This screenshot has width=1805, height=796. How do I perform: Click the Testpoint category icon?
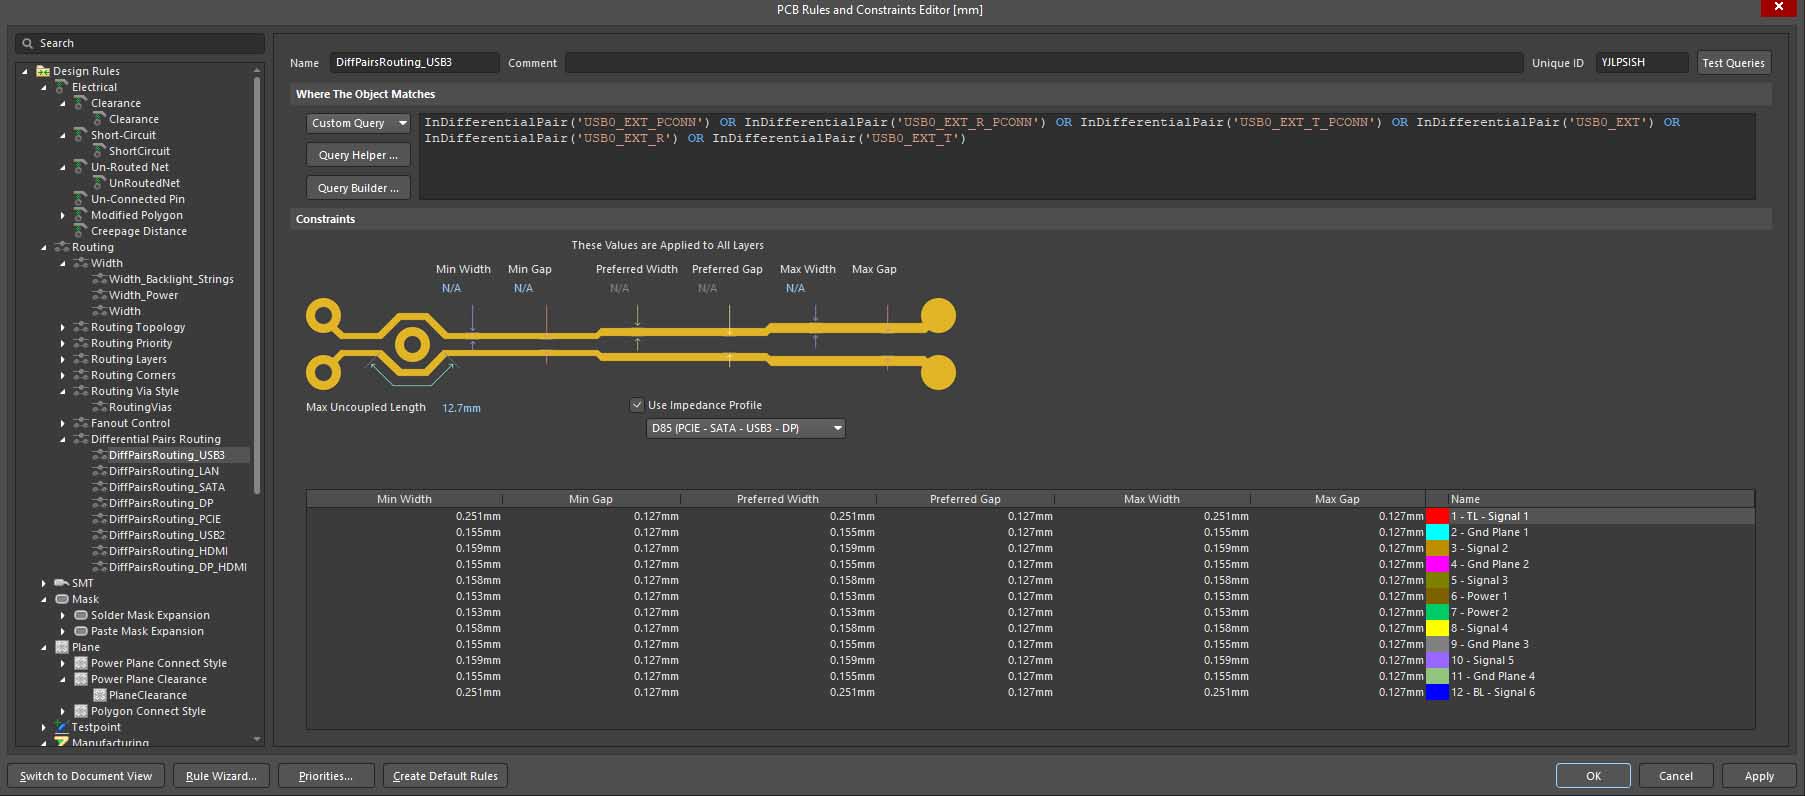tap(62, 727)
